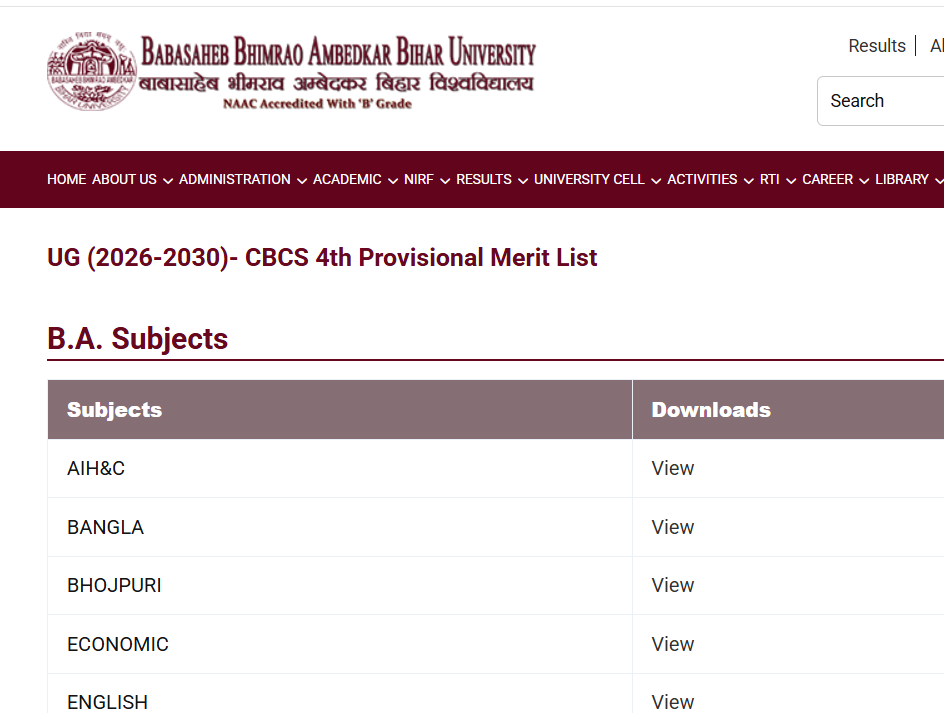Viewport: 944px width, 713px height.
Task: Expand the Activities dropdown chevron
Action: pos(749,181)
